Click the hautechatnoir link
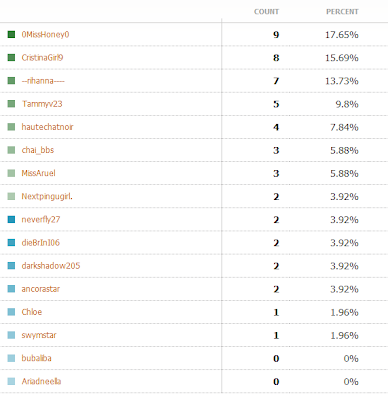The width and height of the screenshot is (388, 400). (x=47, y=127)
